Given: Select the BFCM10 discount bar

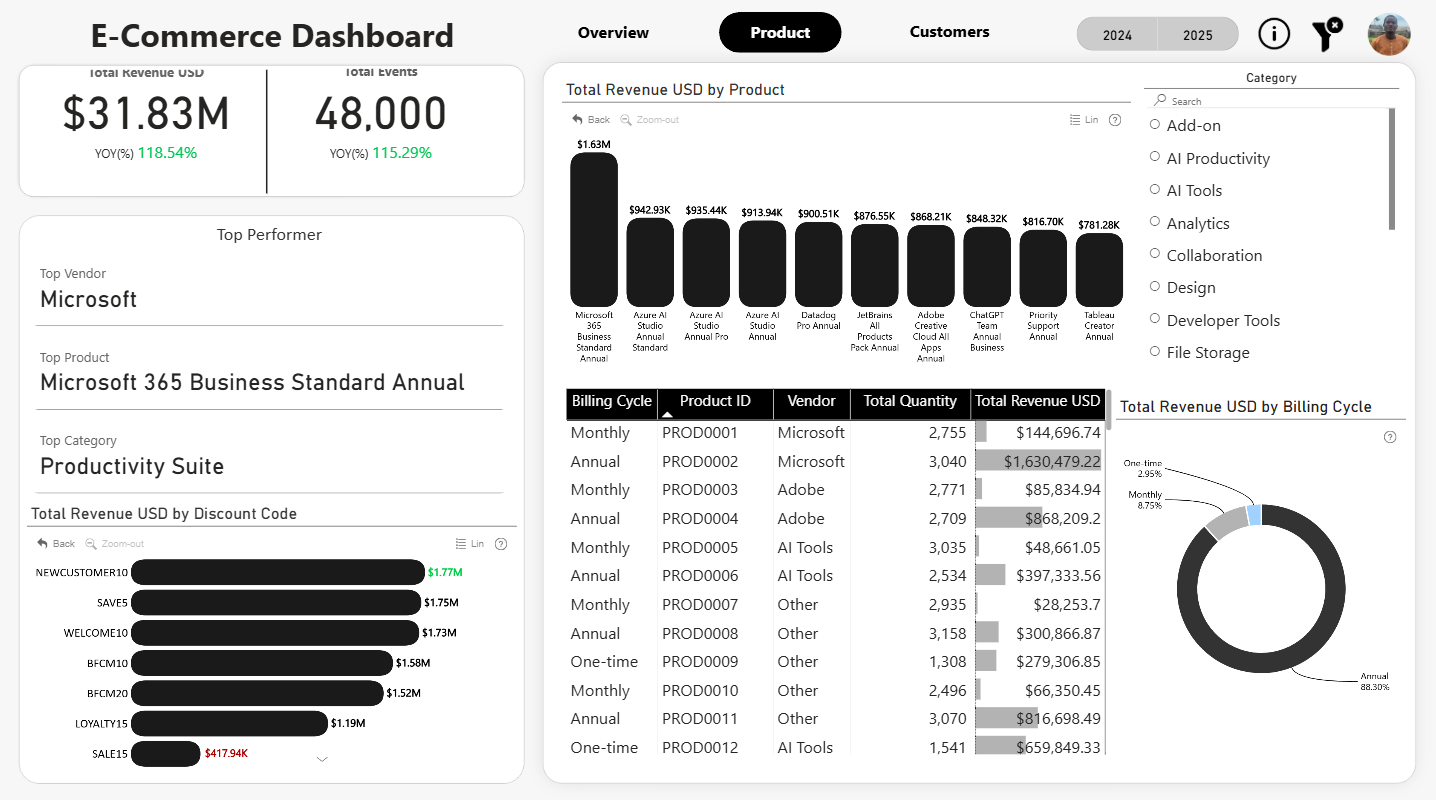Looking at the screenshot, I should [x=262, y=663].
